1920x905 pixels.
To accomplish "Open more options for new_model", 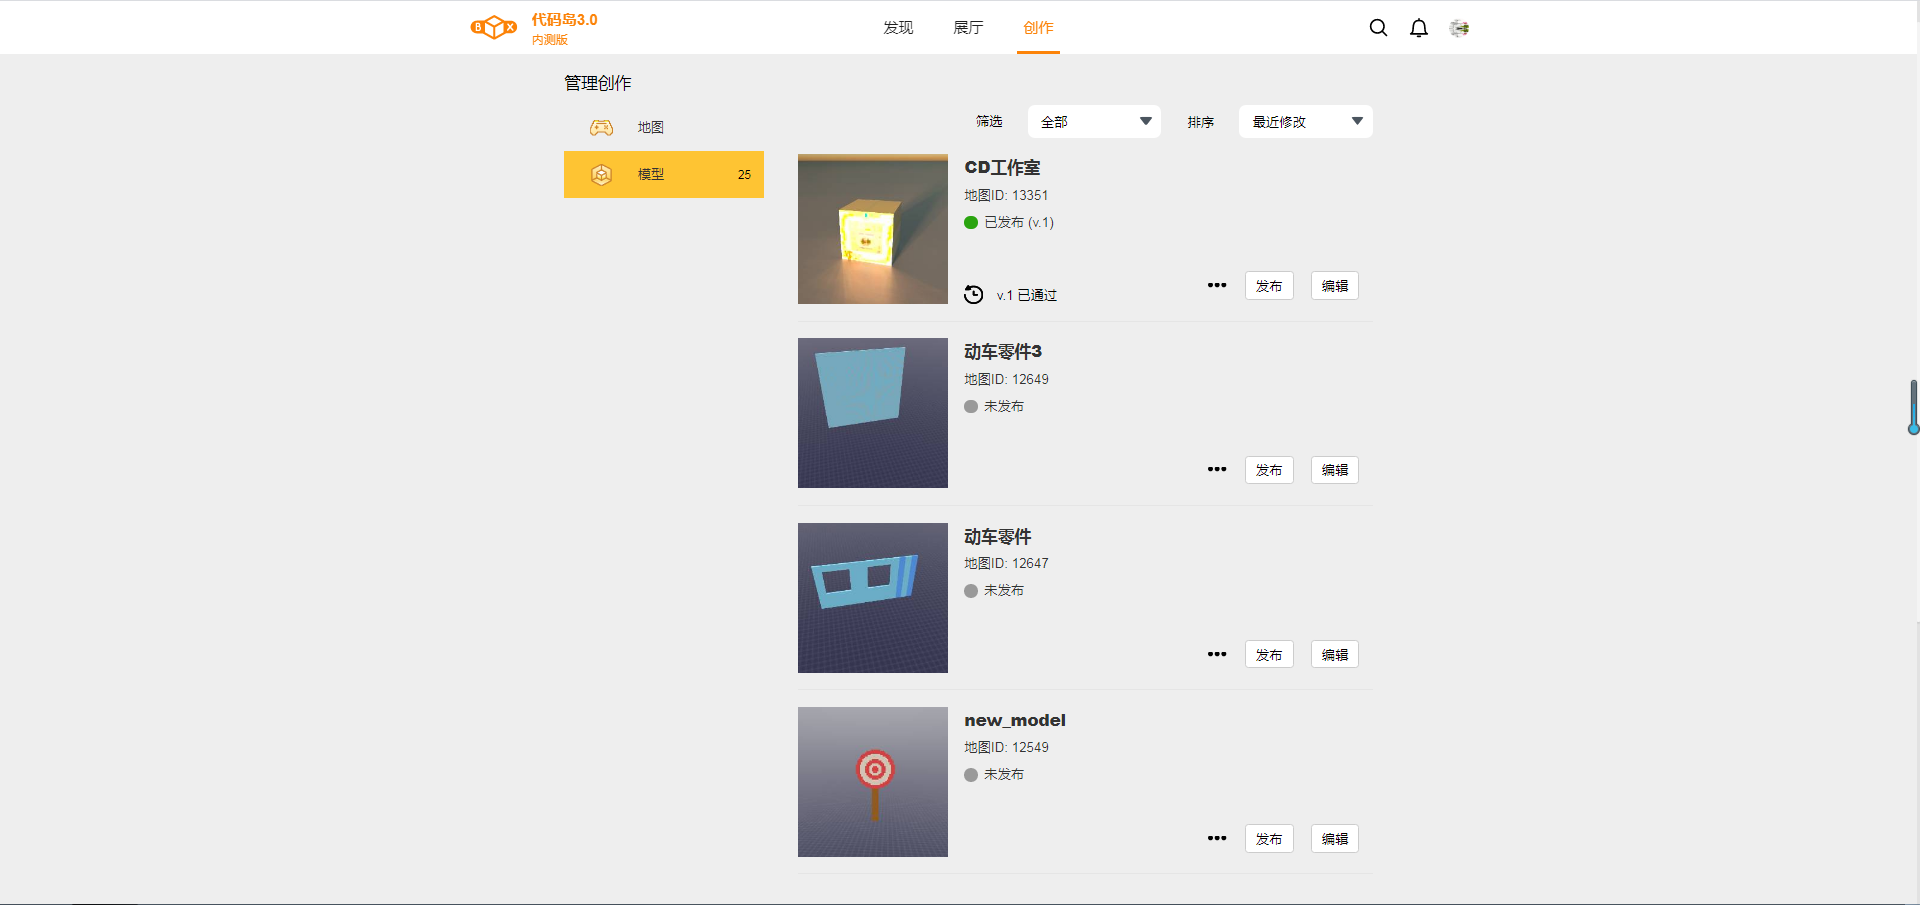I will tap(1217, 838).
